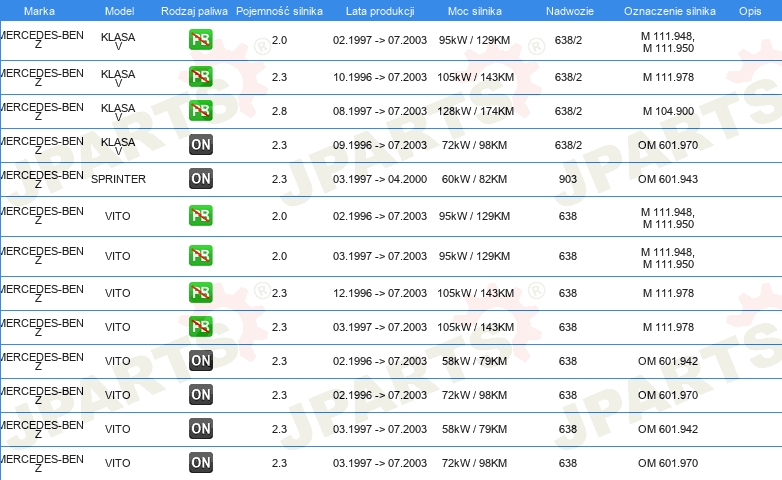Select production dates 09.1996 -> 07.2003
The height and width of the screenshot is (480, 782).
pyautogui.click(x=380, y=145)
